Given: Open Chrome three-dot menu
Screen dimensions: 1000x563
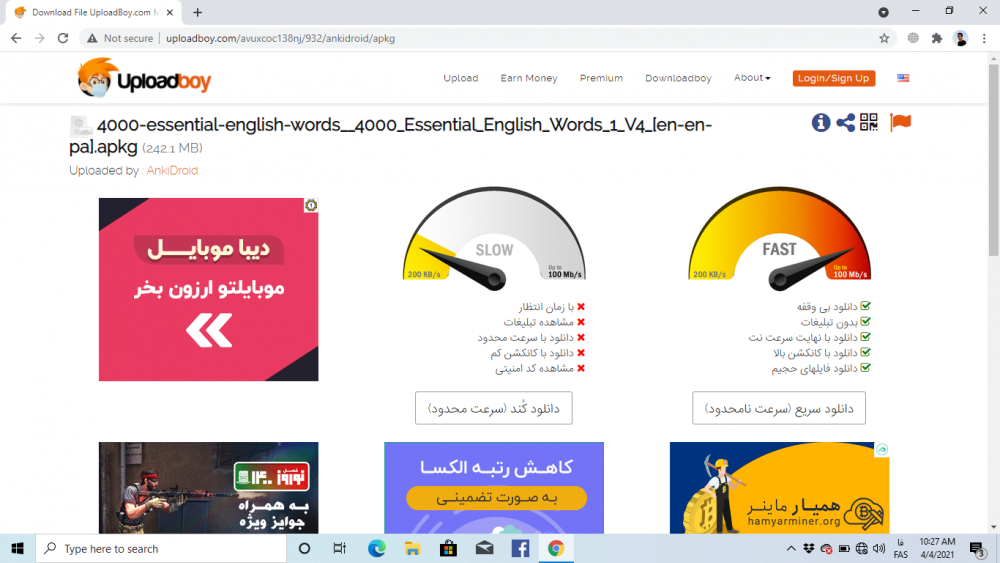Looking at the screenshot, I should pyautogui.click(x=984, y=38).
